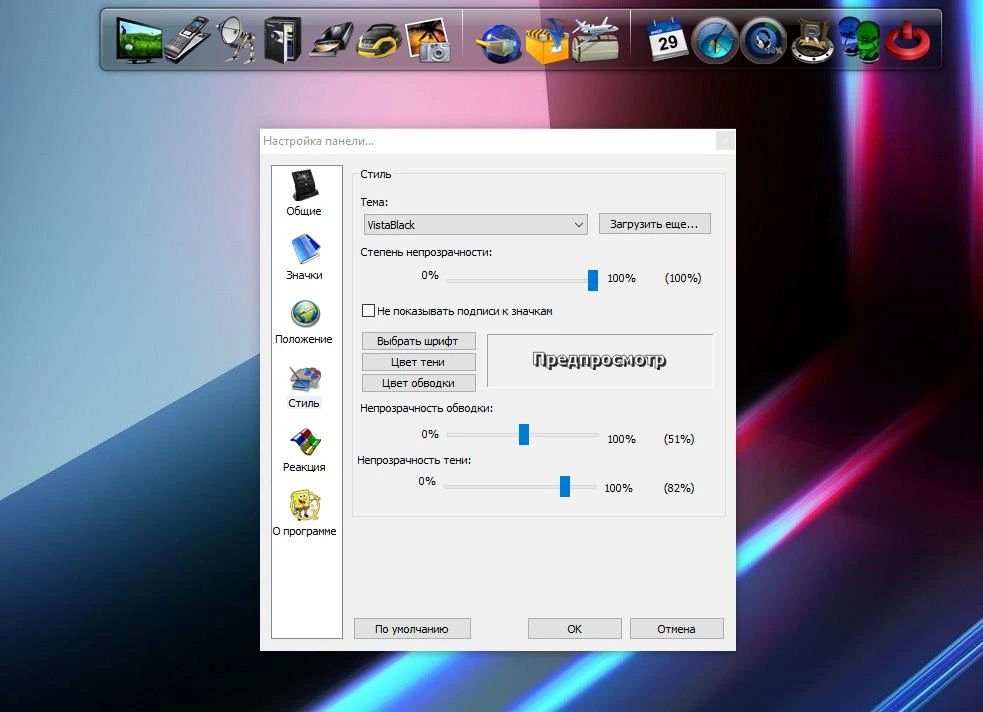Click the Цвет тени button
The width and height of the screenshot is (983, 712).
pos(419,362)
